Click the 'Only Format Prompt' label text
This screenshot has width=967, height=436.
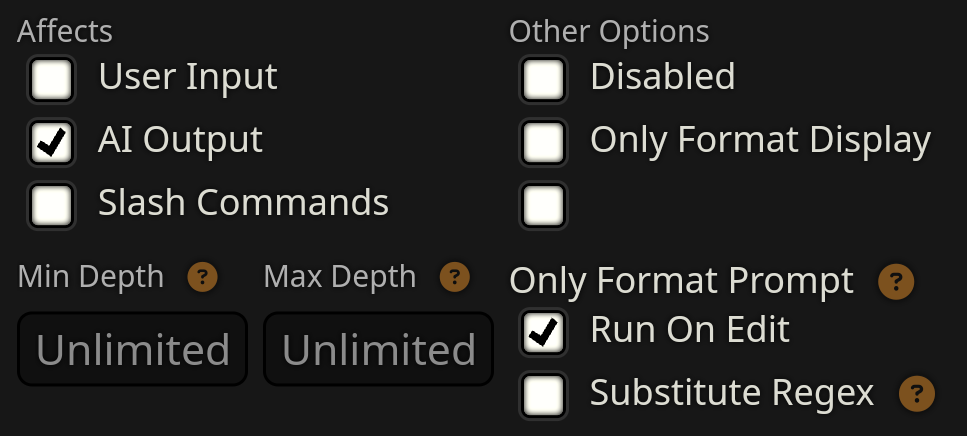[x=682, y=281]
